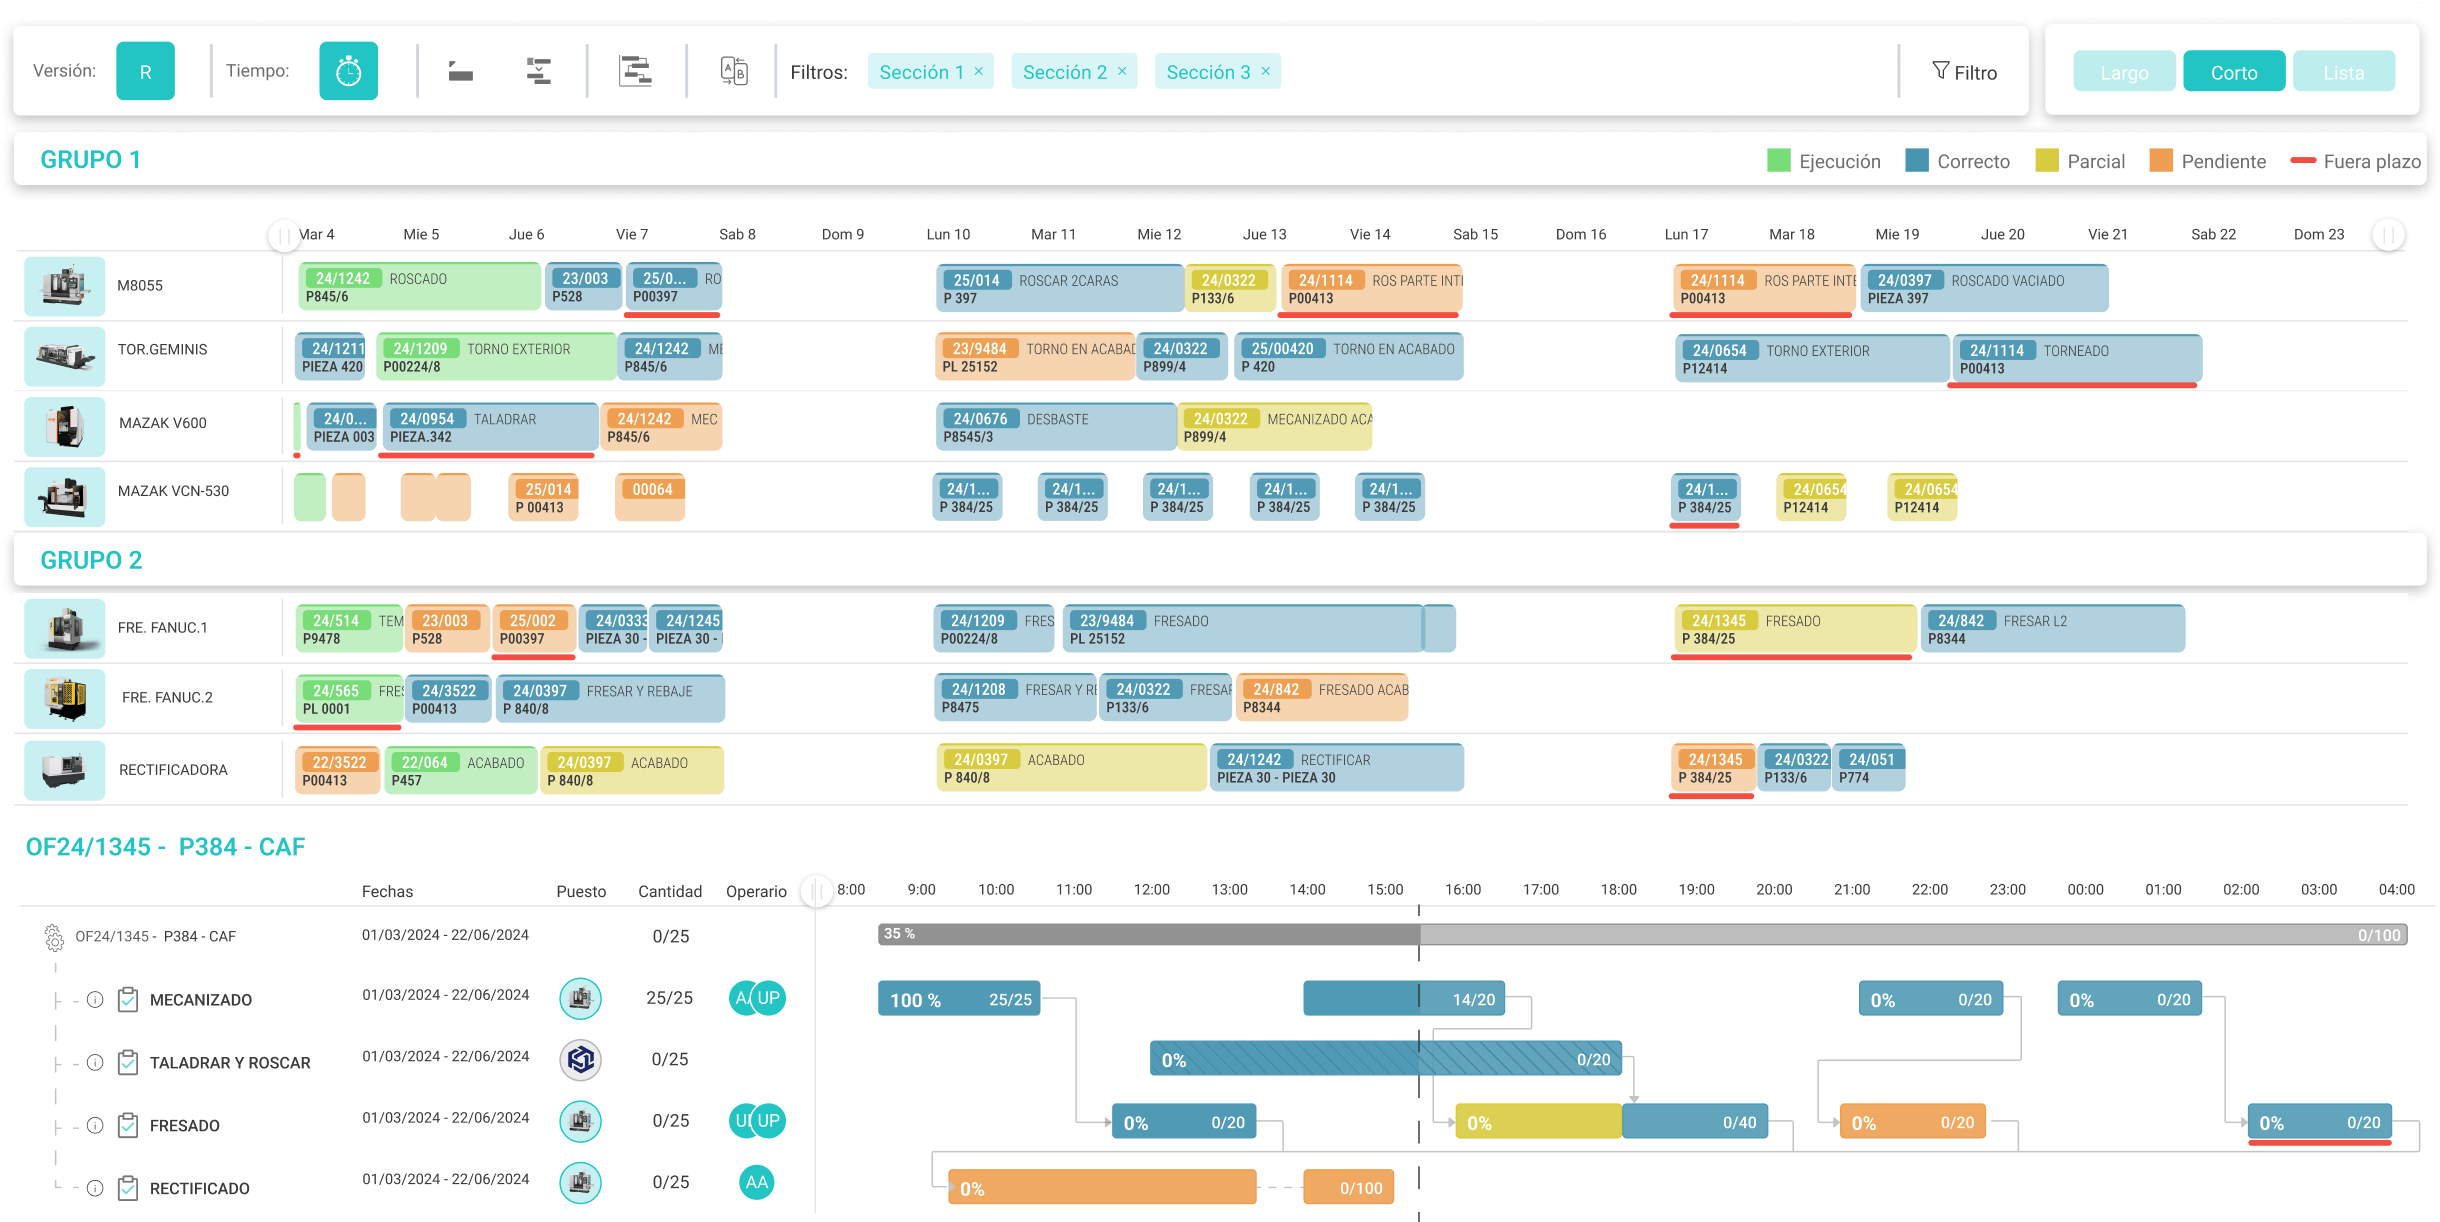Select the Corto view button
Screen dimensions: 2440x1222
coord(2234,72)
